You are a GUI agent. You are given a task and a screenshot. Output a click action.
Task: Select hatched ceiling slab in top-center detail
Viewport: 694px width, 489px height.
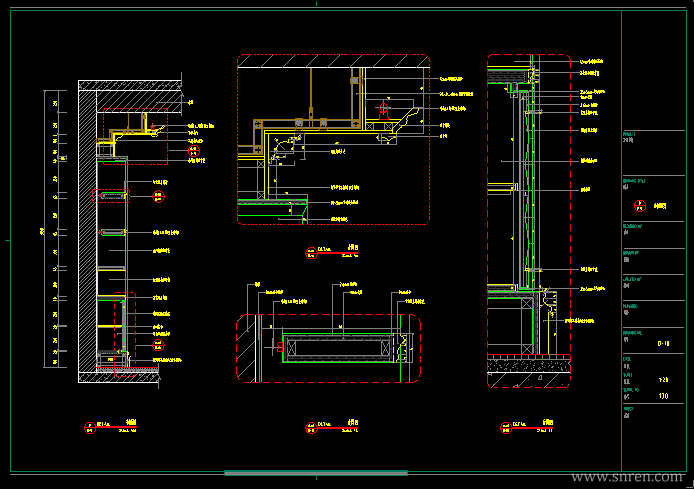[x=333, y=61]
